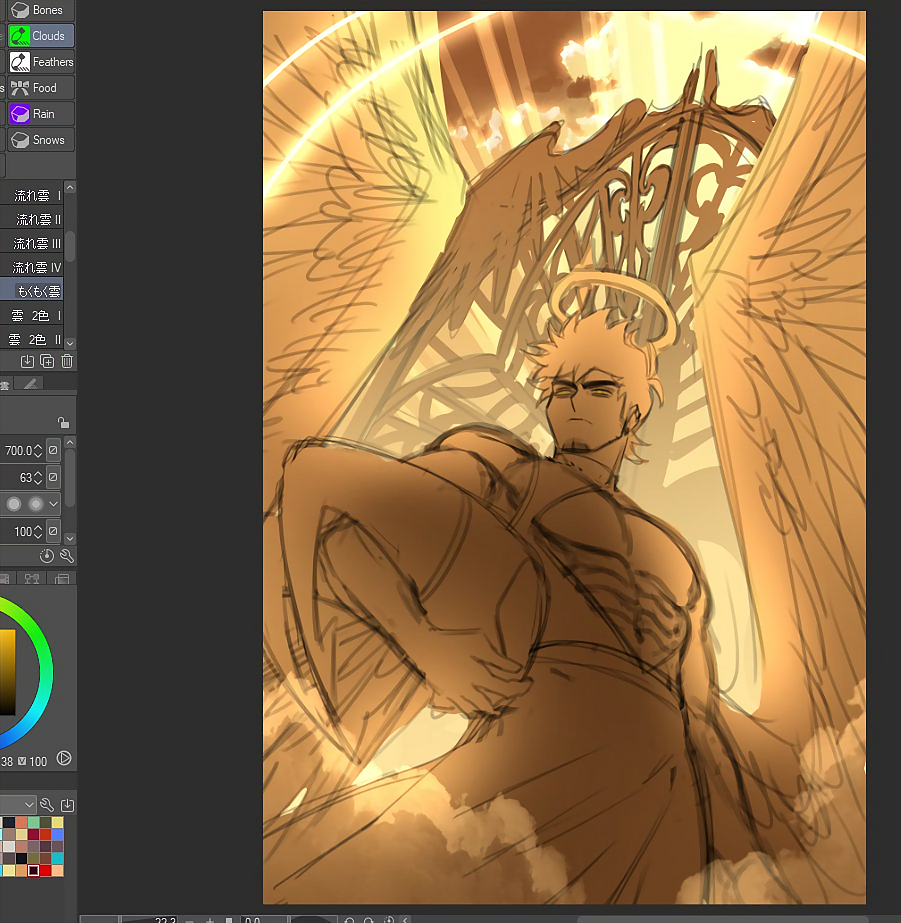
Task: Select the 雲 2色 I brush entry
Action: (36, 316)
